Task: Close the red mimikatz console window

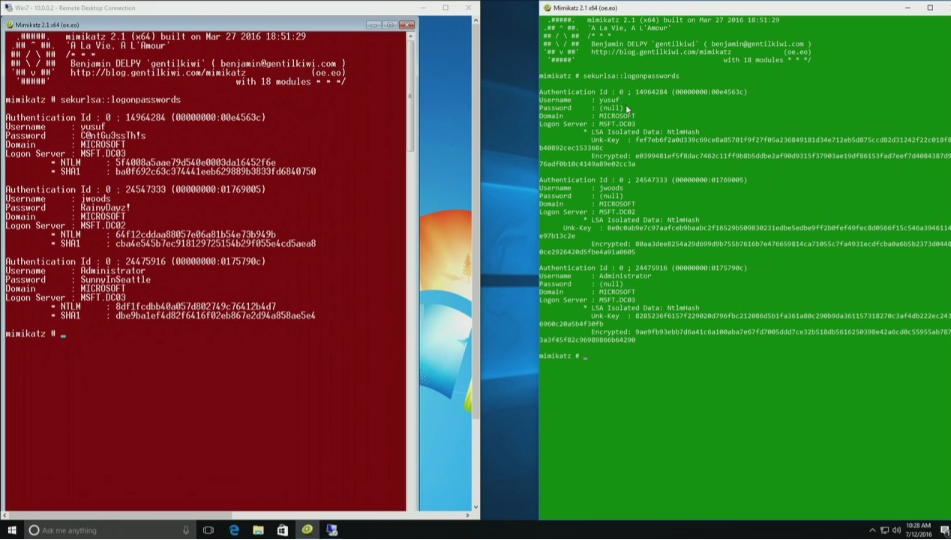Action: tap(407, 25)
